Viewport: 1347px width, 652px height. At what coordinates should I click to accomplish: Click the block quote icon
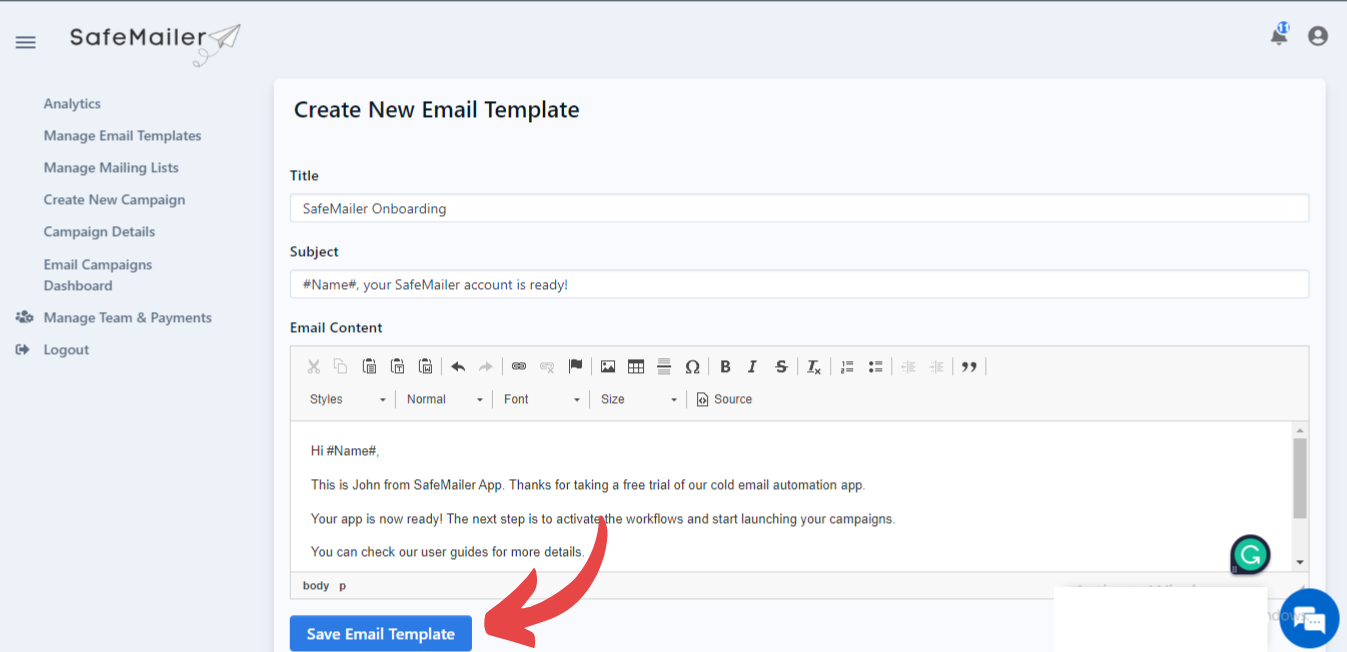click(x=969, y=367)
